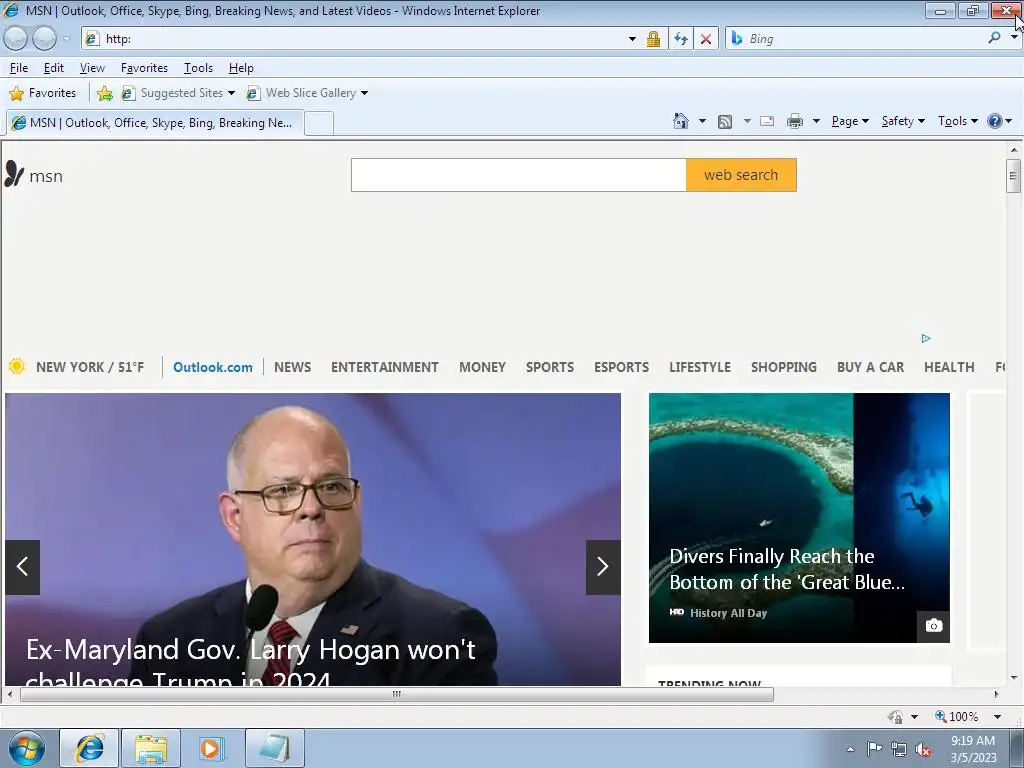The width and height of the screenshot is (1024, 768).
Task: Open Windows Media Player taskbar icon
Action: [x=212, y=748]
